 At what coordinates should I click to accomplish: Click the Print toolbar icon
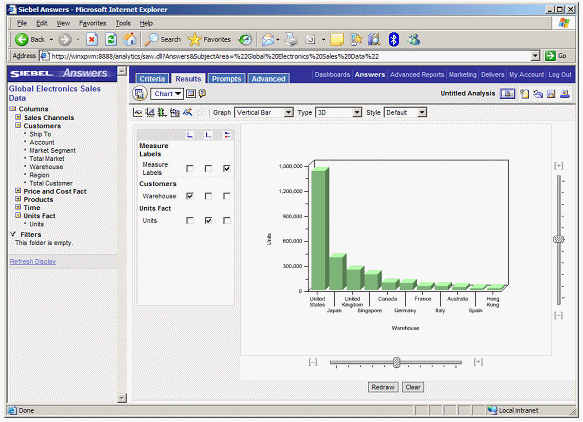point(291,39)
